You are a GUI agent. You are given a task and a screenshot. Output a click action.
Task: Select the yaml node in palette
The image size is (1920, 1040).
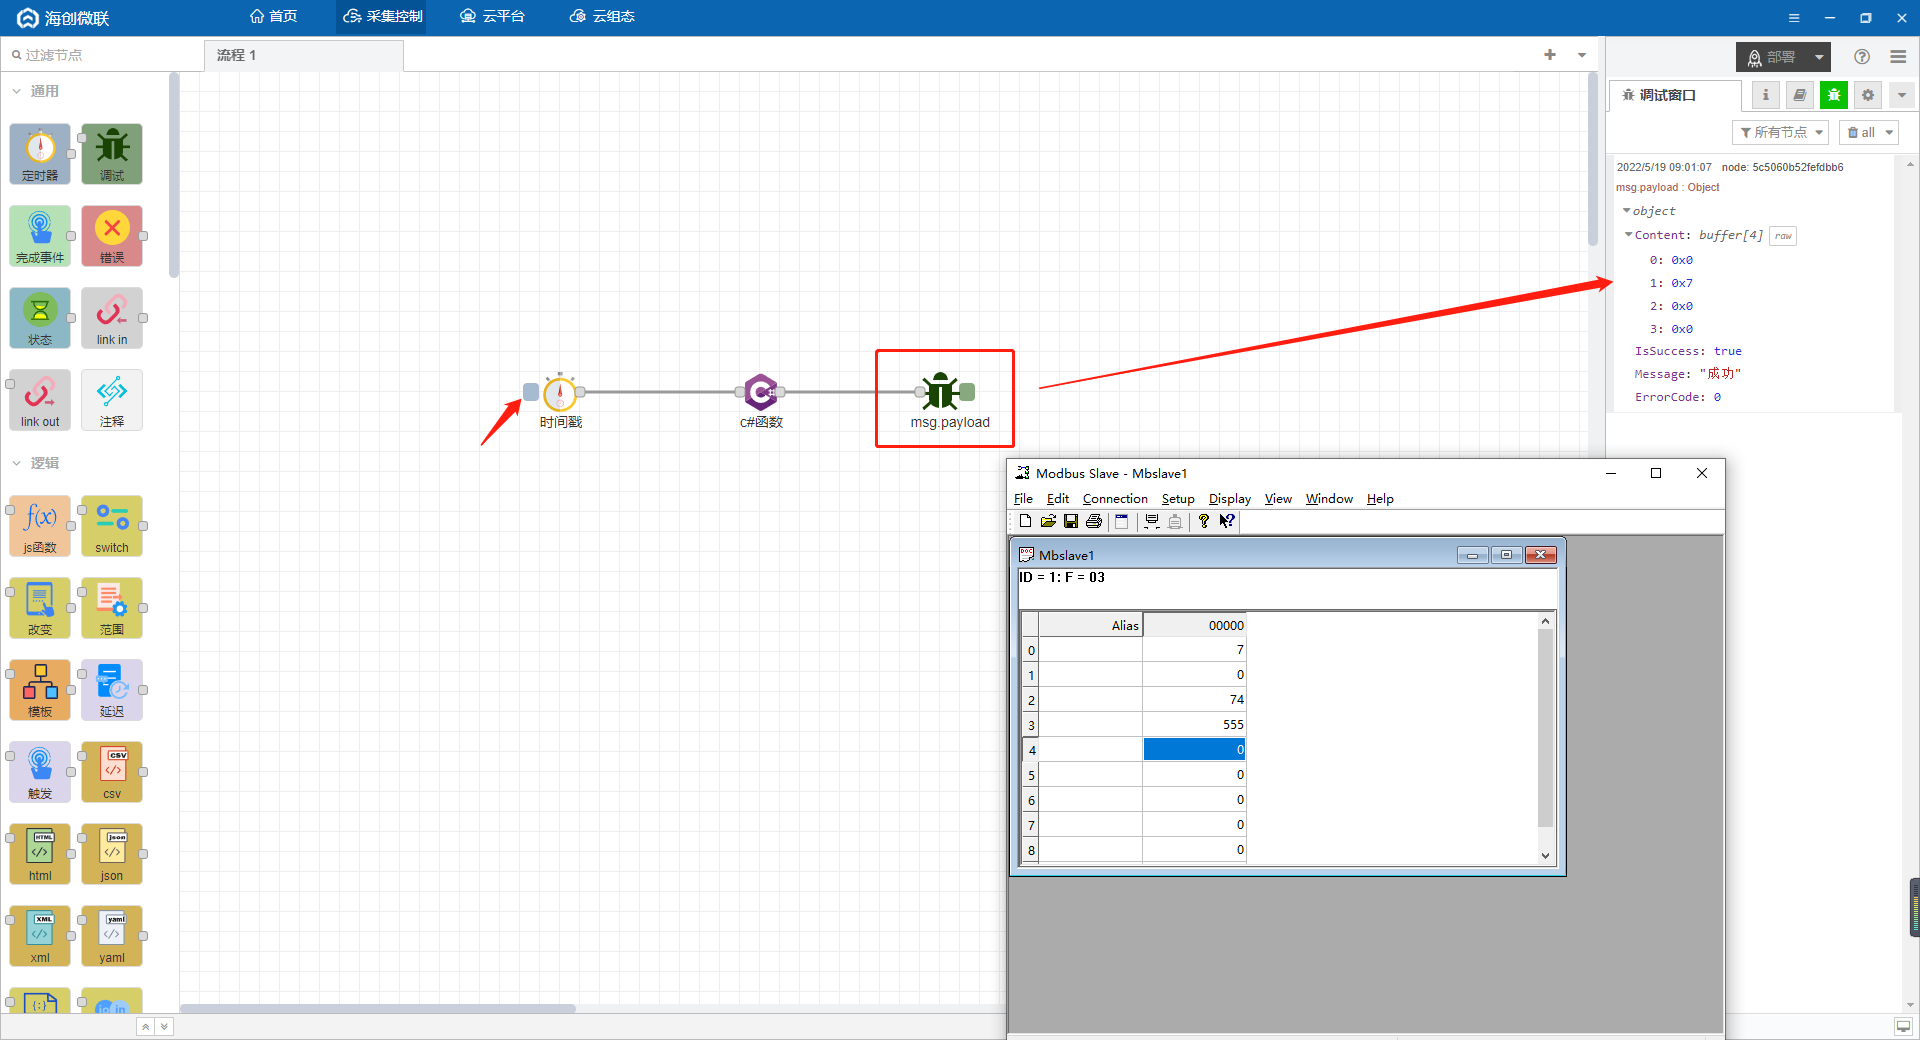click(112, 936)
